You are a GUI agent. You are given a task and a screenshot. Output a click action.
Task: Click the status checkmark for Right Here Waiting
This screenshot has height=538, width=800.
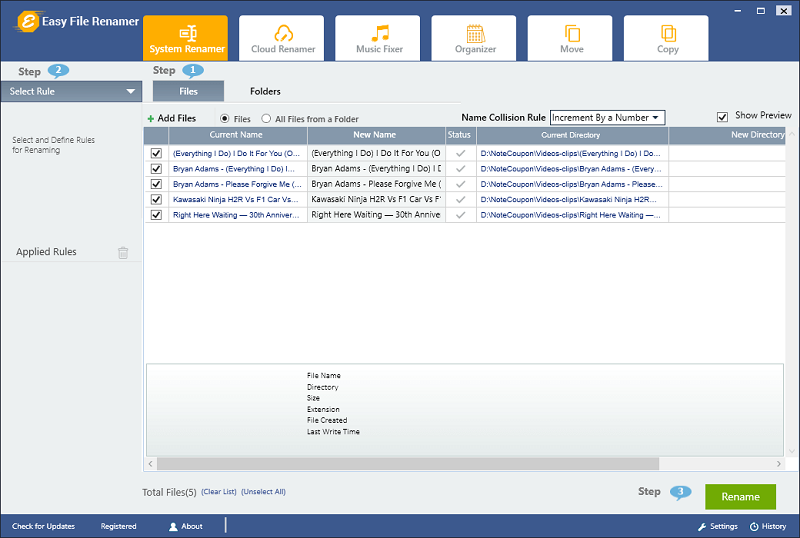point(461,215)
